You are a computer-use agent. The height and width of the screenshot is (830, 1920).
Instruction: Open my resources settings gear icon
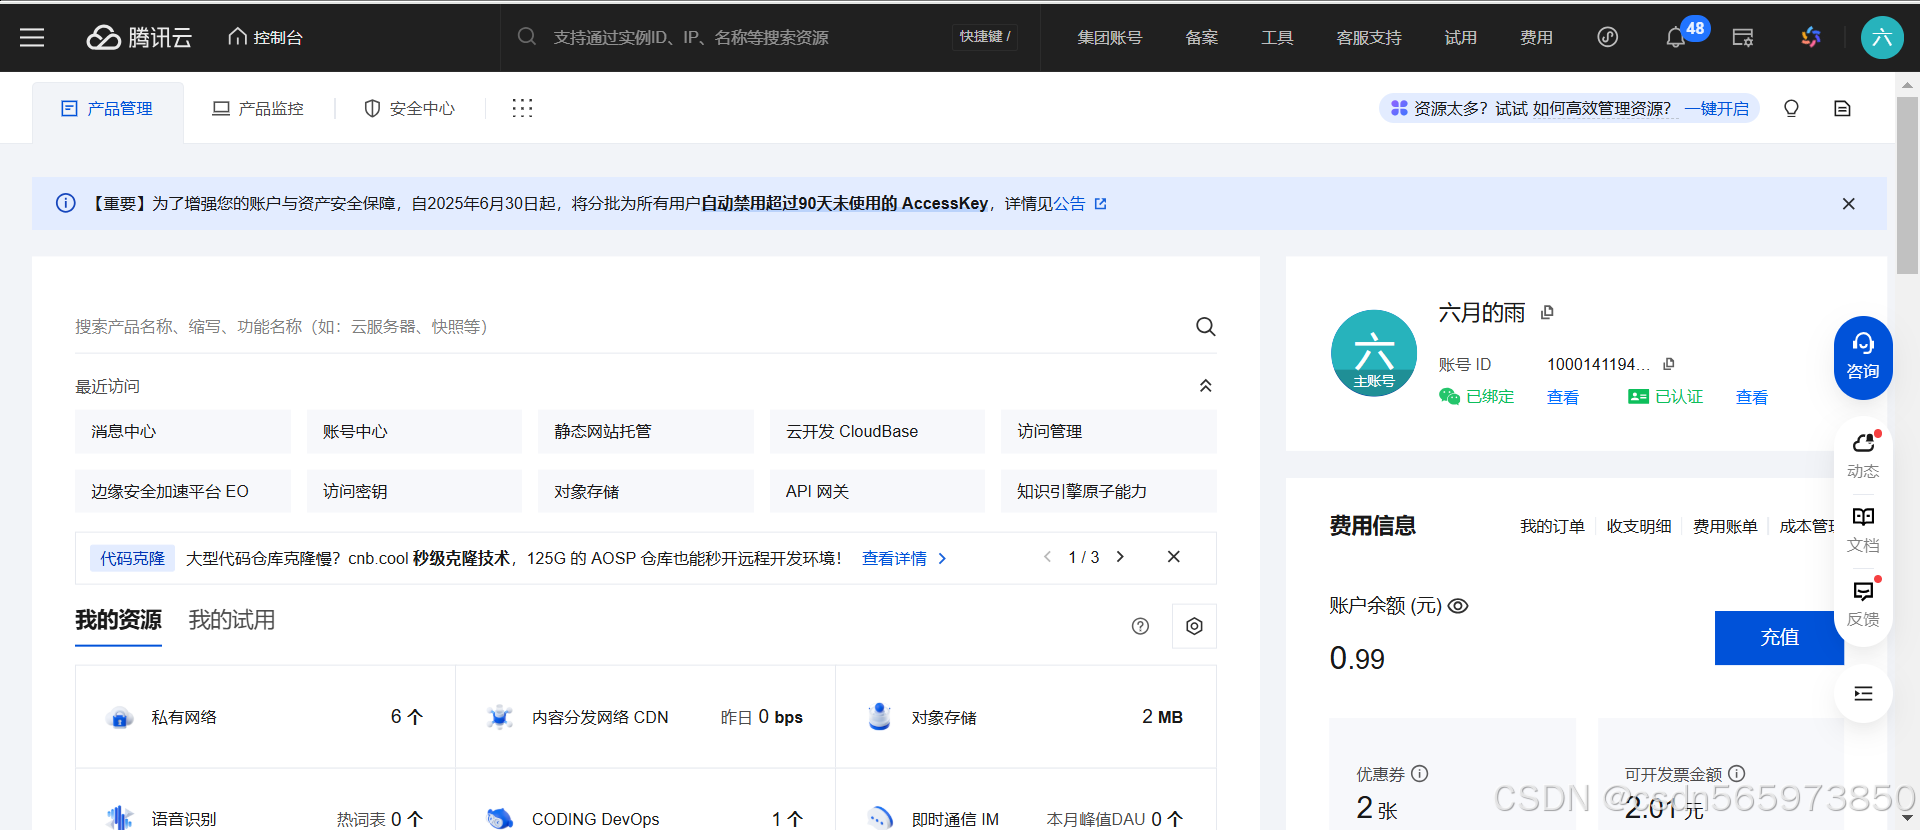1194,626
